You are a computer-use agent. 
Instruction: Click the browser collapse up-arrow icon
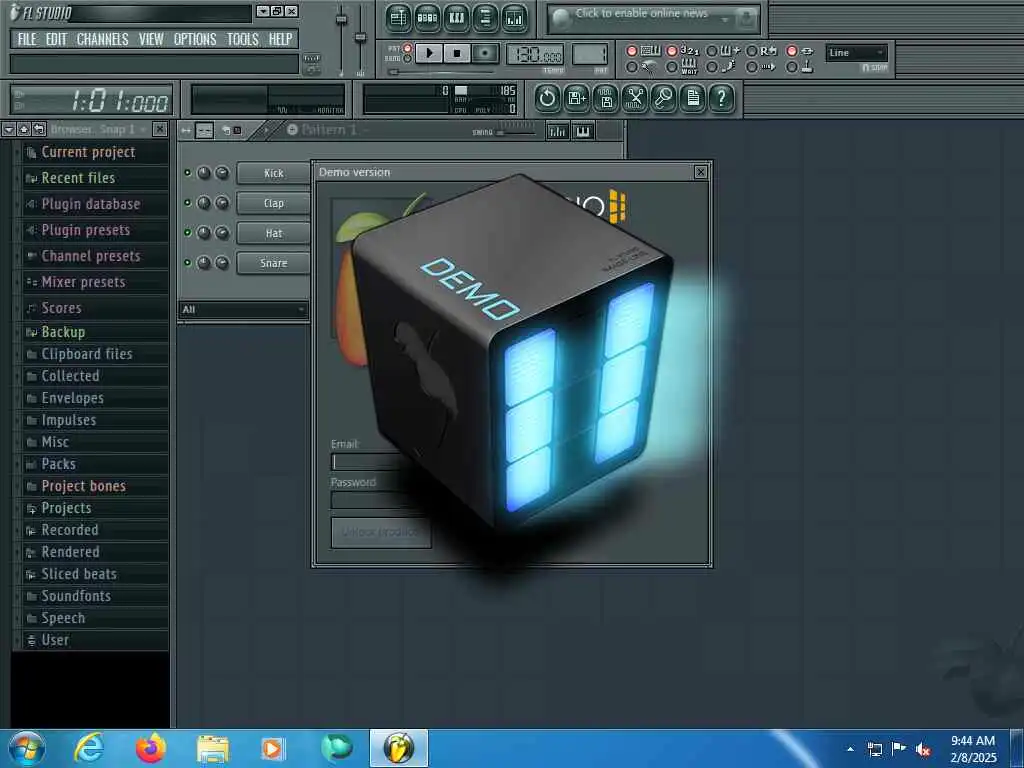click(x=24, y=129)
